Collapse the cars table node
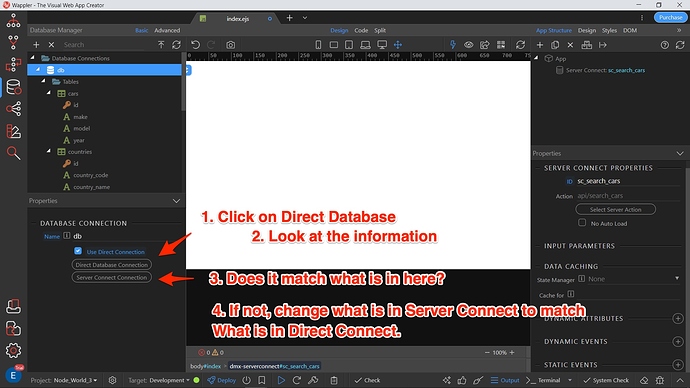The width and height of the screenshot is (690, 388). coord(48,93)
